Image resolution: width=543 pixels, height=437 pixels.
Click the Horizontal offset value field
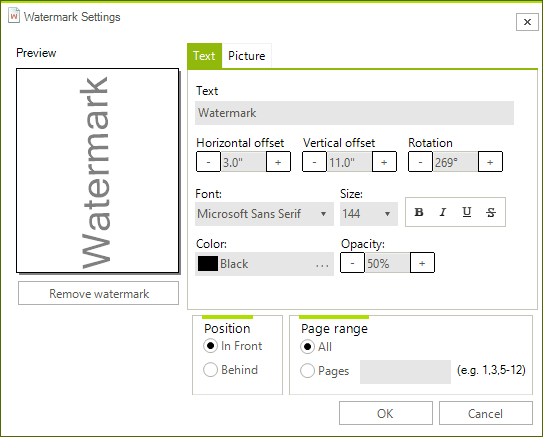click(243, 162)
